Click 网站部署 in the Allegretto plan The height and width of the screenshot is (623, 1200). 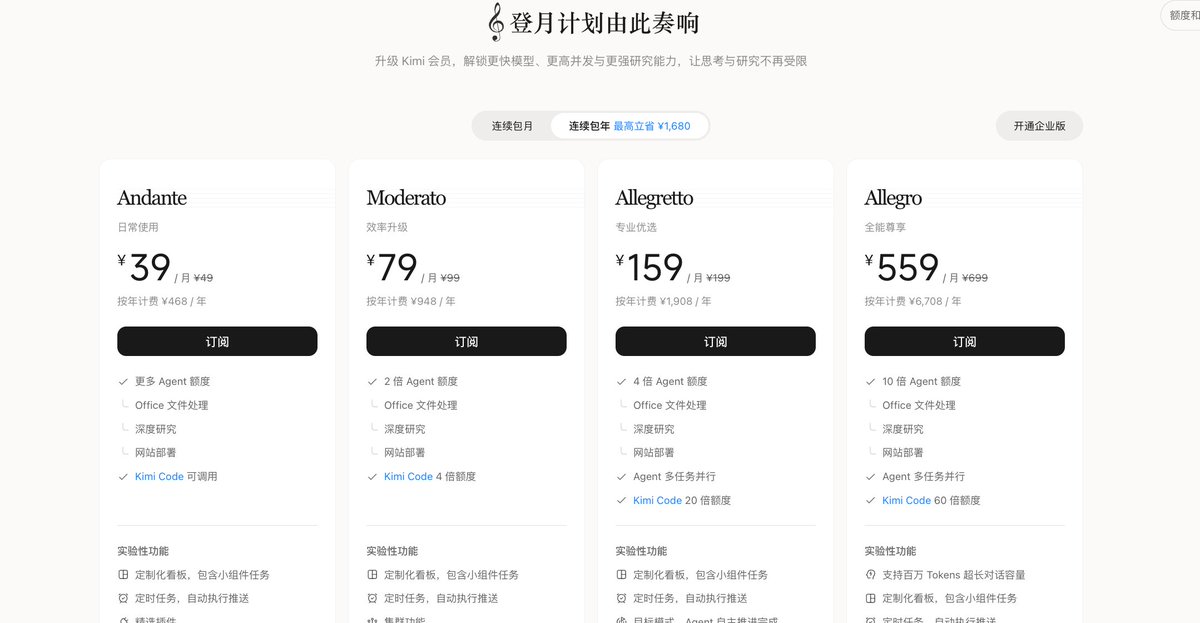tap(654, 453)
